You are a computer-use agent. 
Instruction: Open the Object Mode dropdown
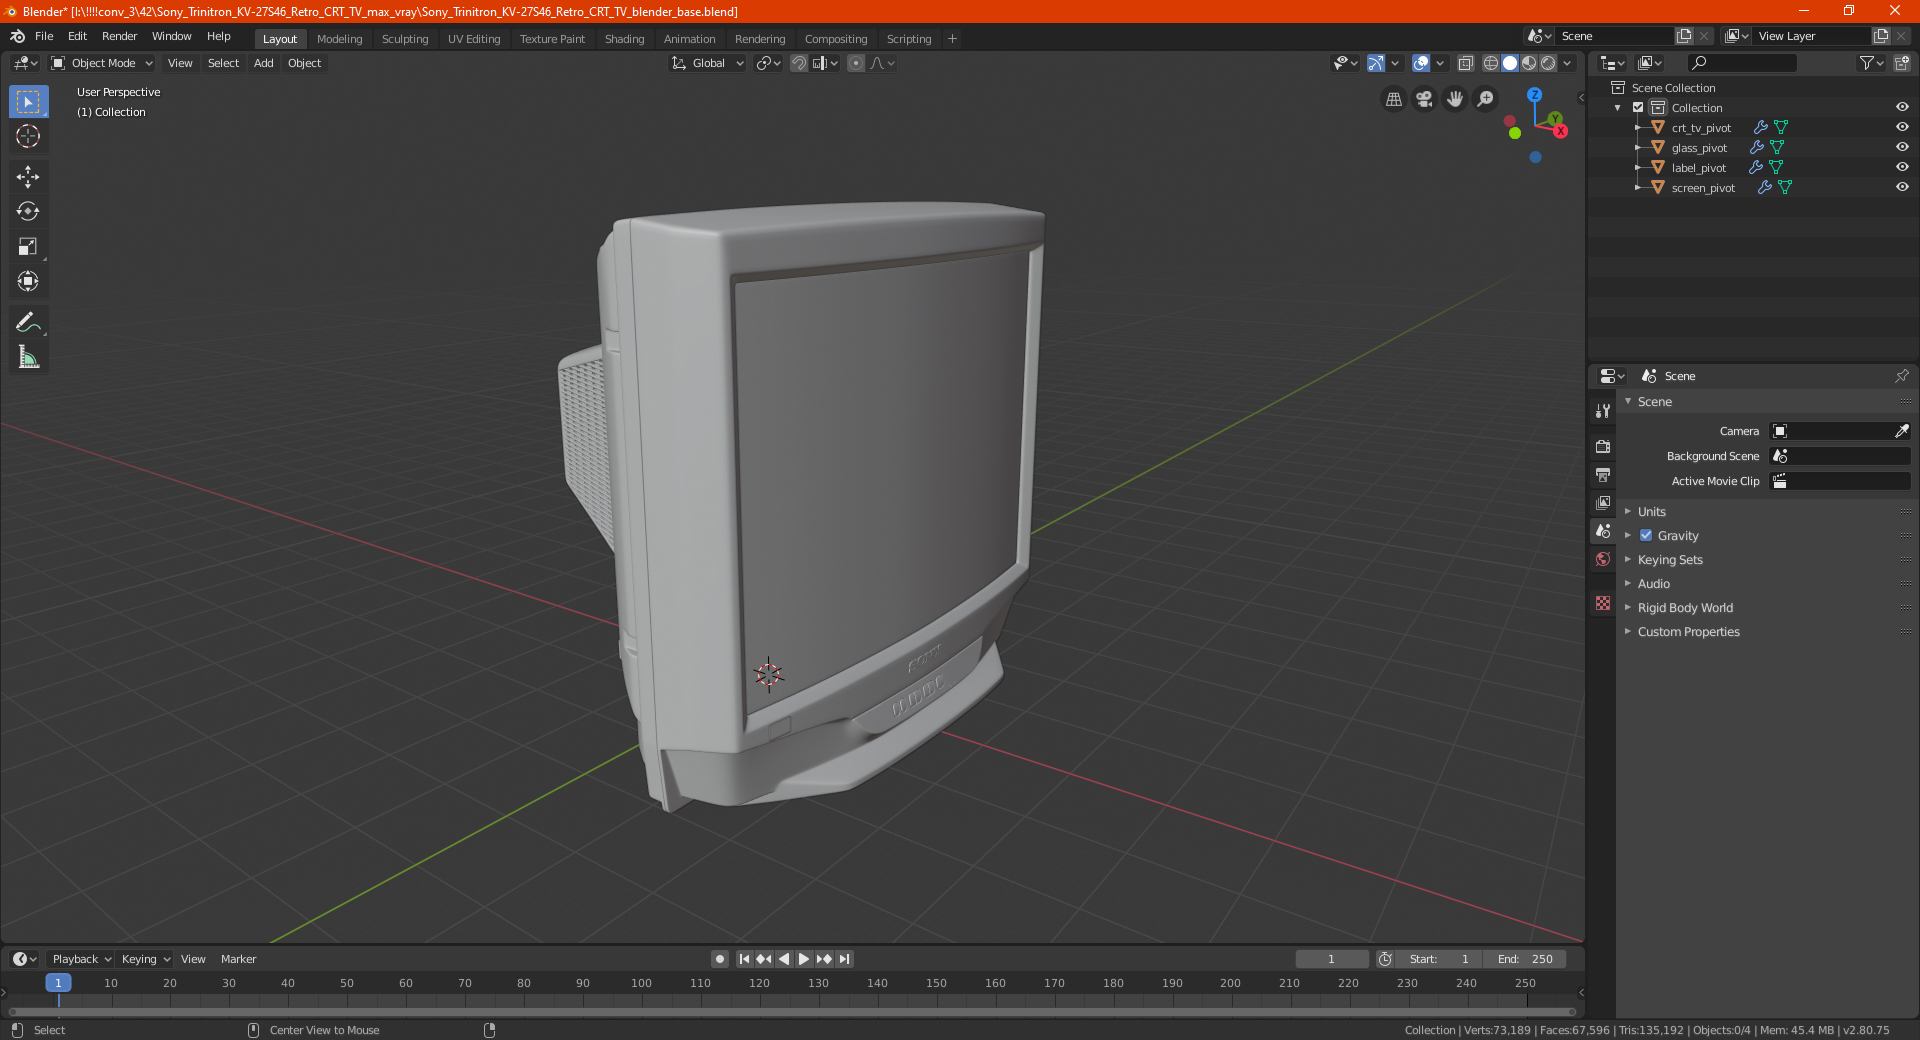click(102, 63)
